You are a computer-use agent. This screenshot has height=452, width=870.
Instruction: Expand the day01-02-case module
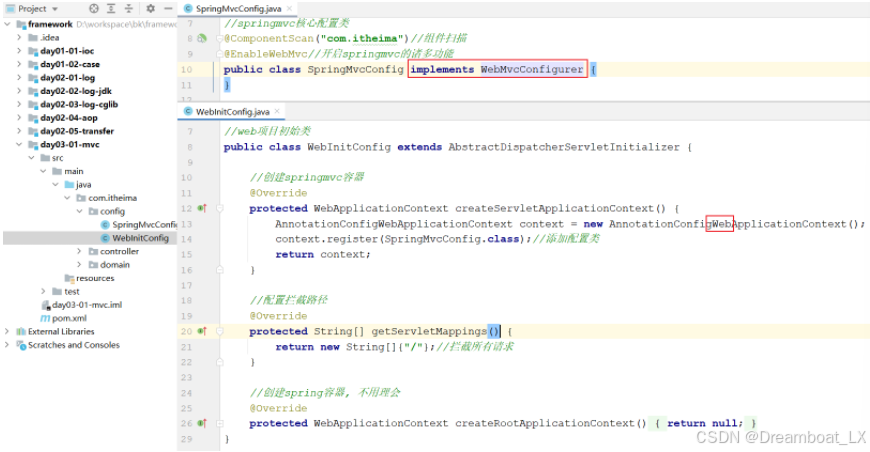click(19, 64)
